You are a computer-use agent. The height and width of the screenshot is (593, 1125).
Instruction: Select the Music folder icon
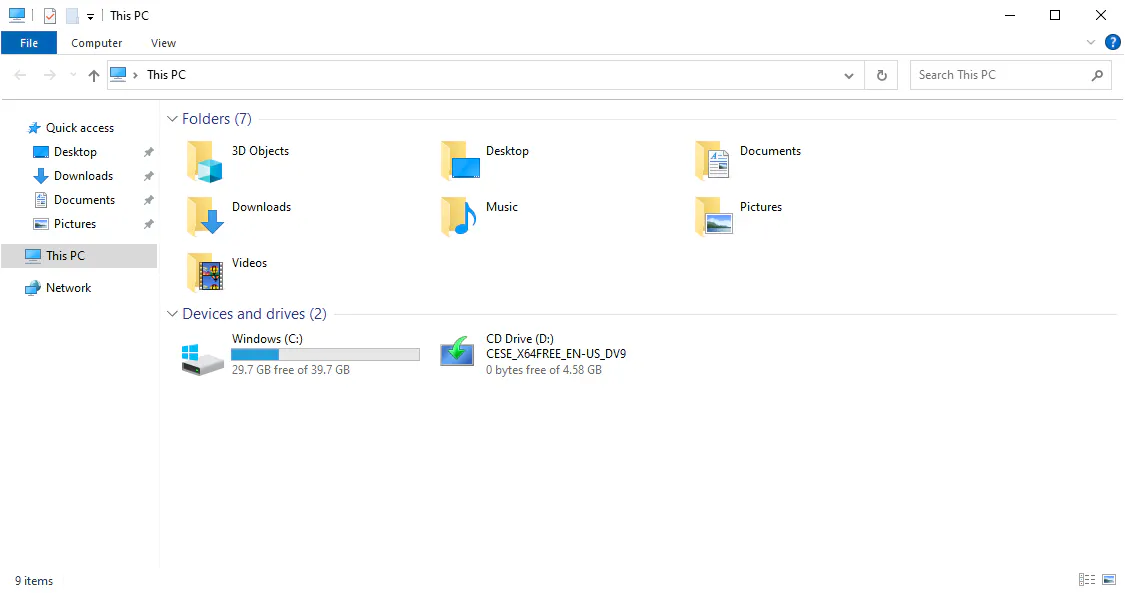pos(459,217)
